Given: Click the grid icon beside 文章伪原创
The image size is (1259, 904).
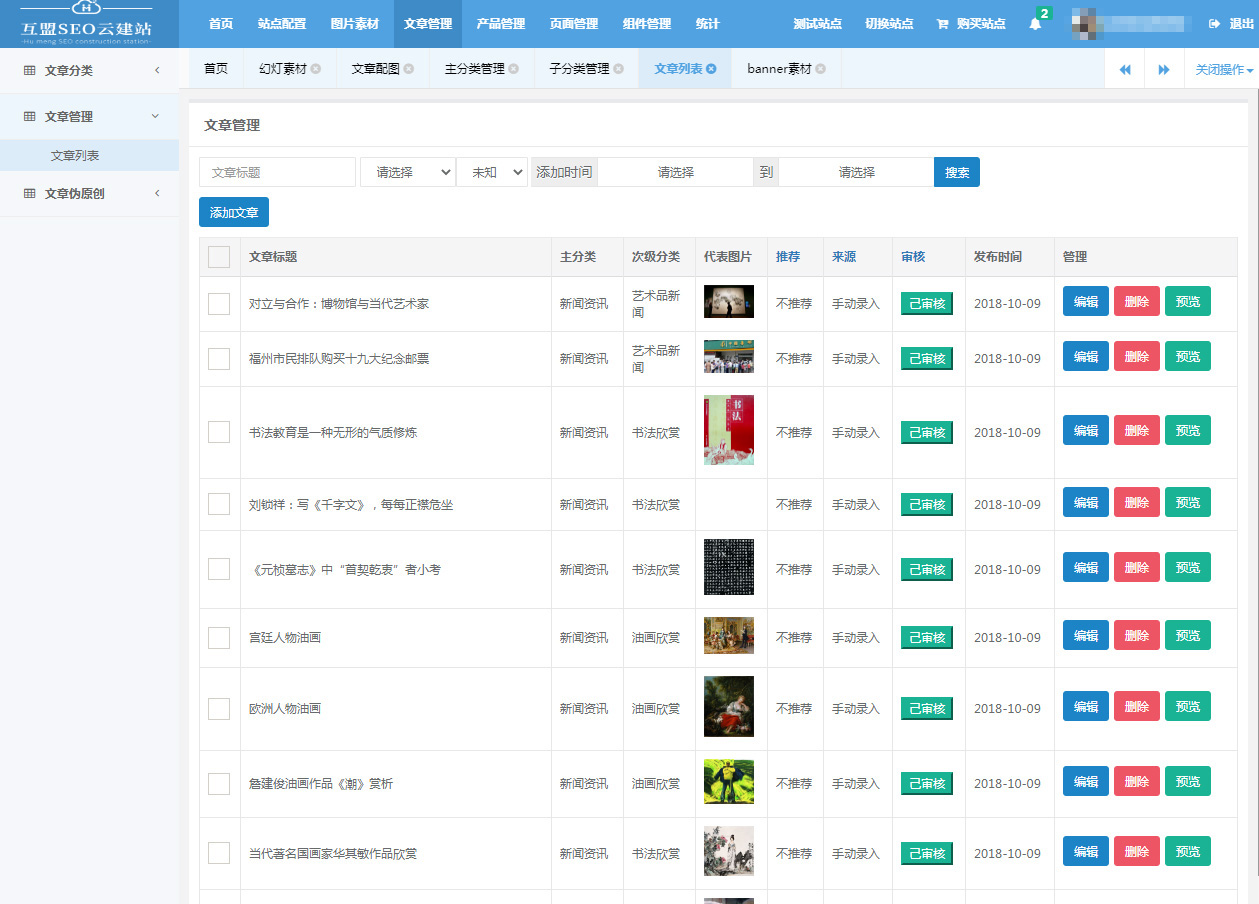Looking at the screenshot, I should tap(30, 194).
